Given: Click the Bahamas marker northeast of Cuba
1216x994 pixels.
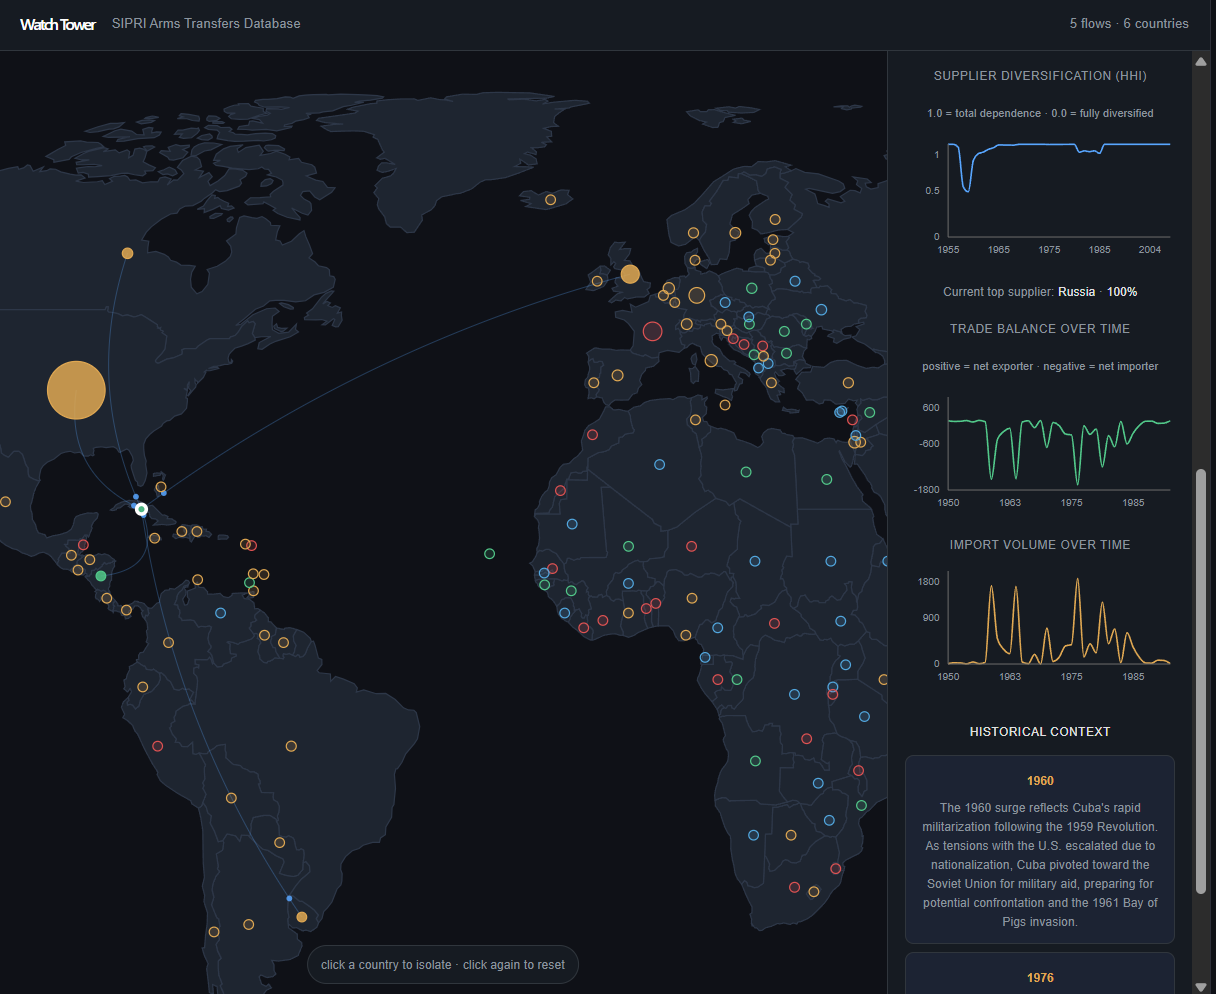Looking at the screenshot, I should 161,487.
